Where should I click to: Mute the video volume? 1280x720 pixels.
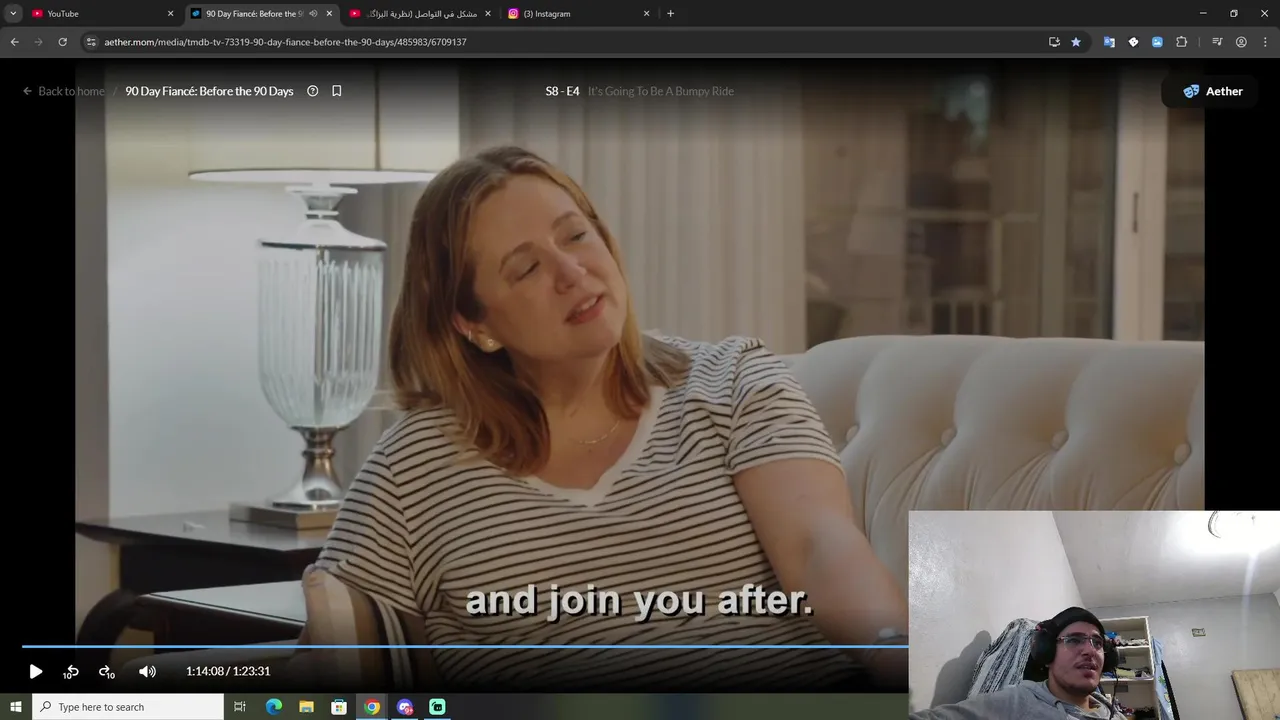click(147, 672)
